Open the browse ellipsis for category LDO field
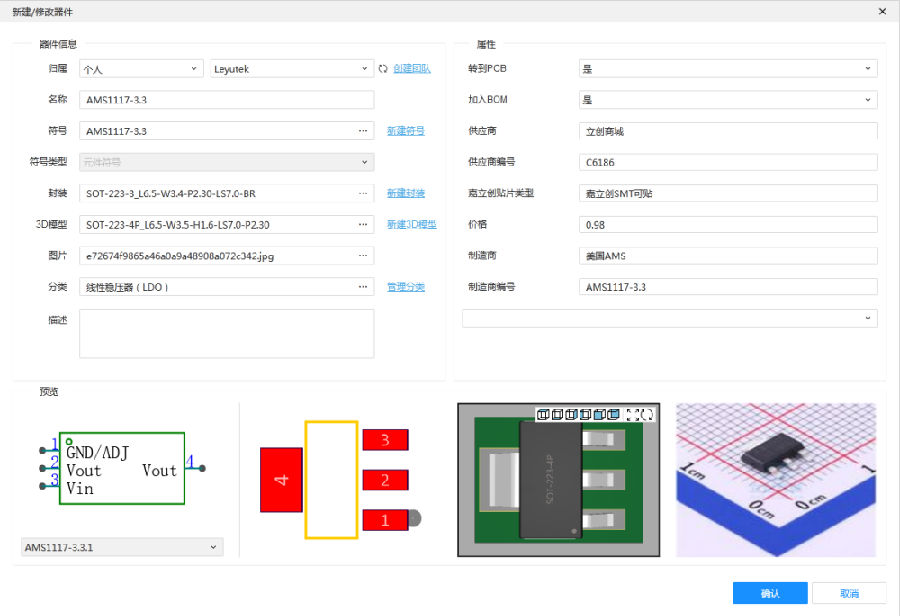Screen dimensions: 900x616 click(363, 286)
